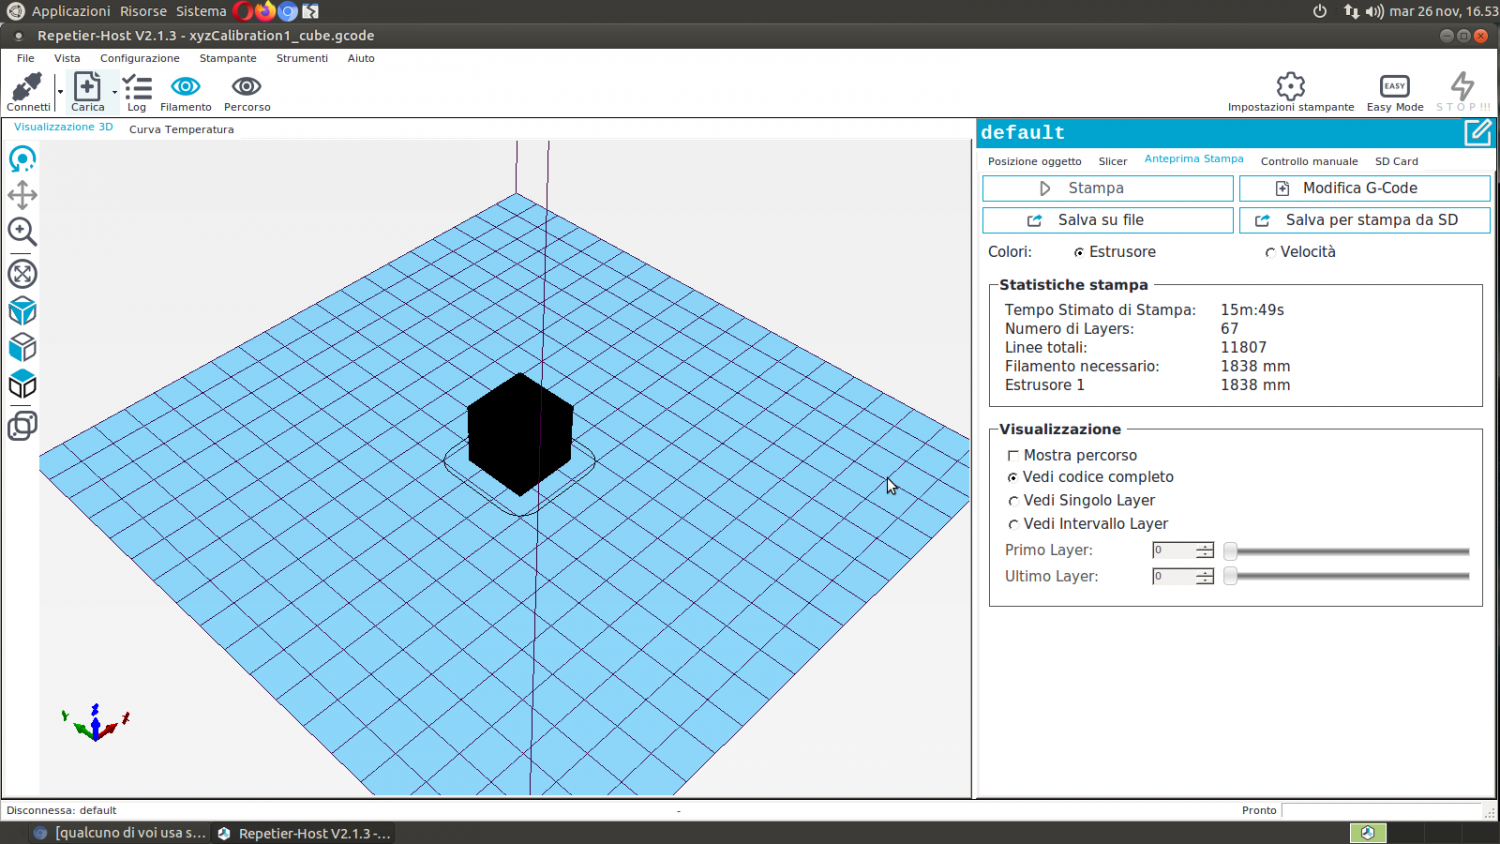
Task: Open the Sistema system menu
Action: tap(201, 11)
